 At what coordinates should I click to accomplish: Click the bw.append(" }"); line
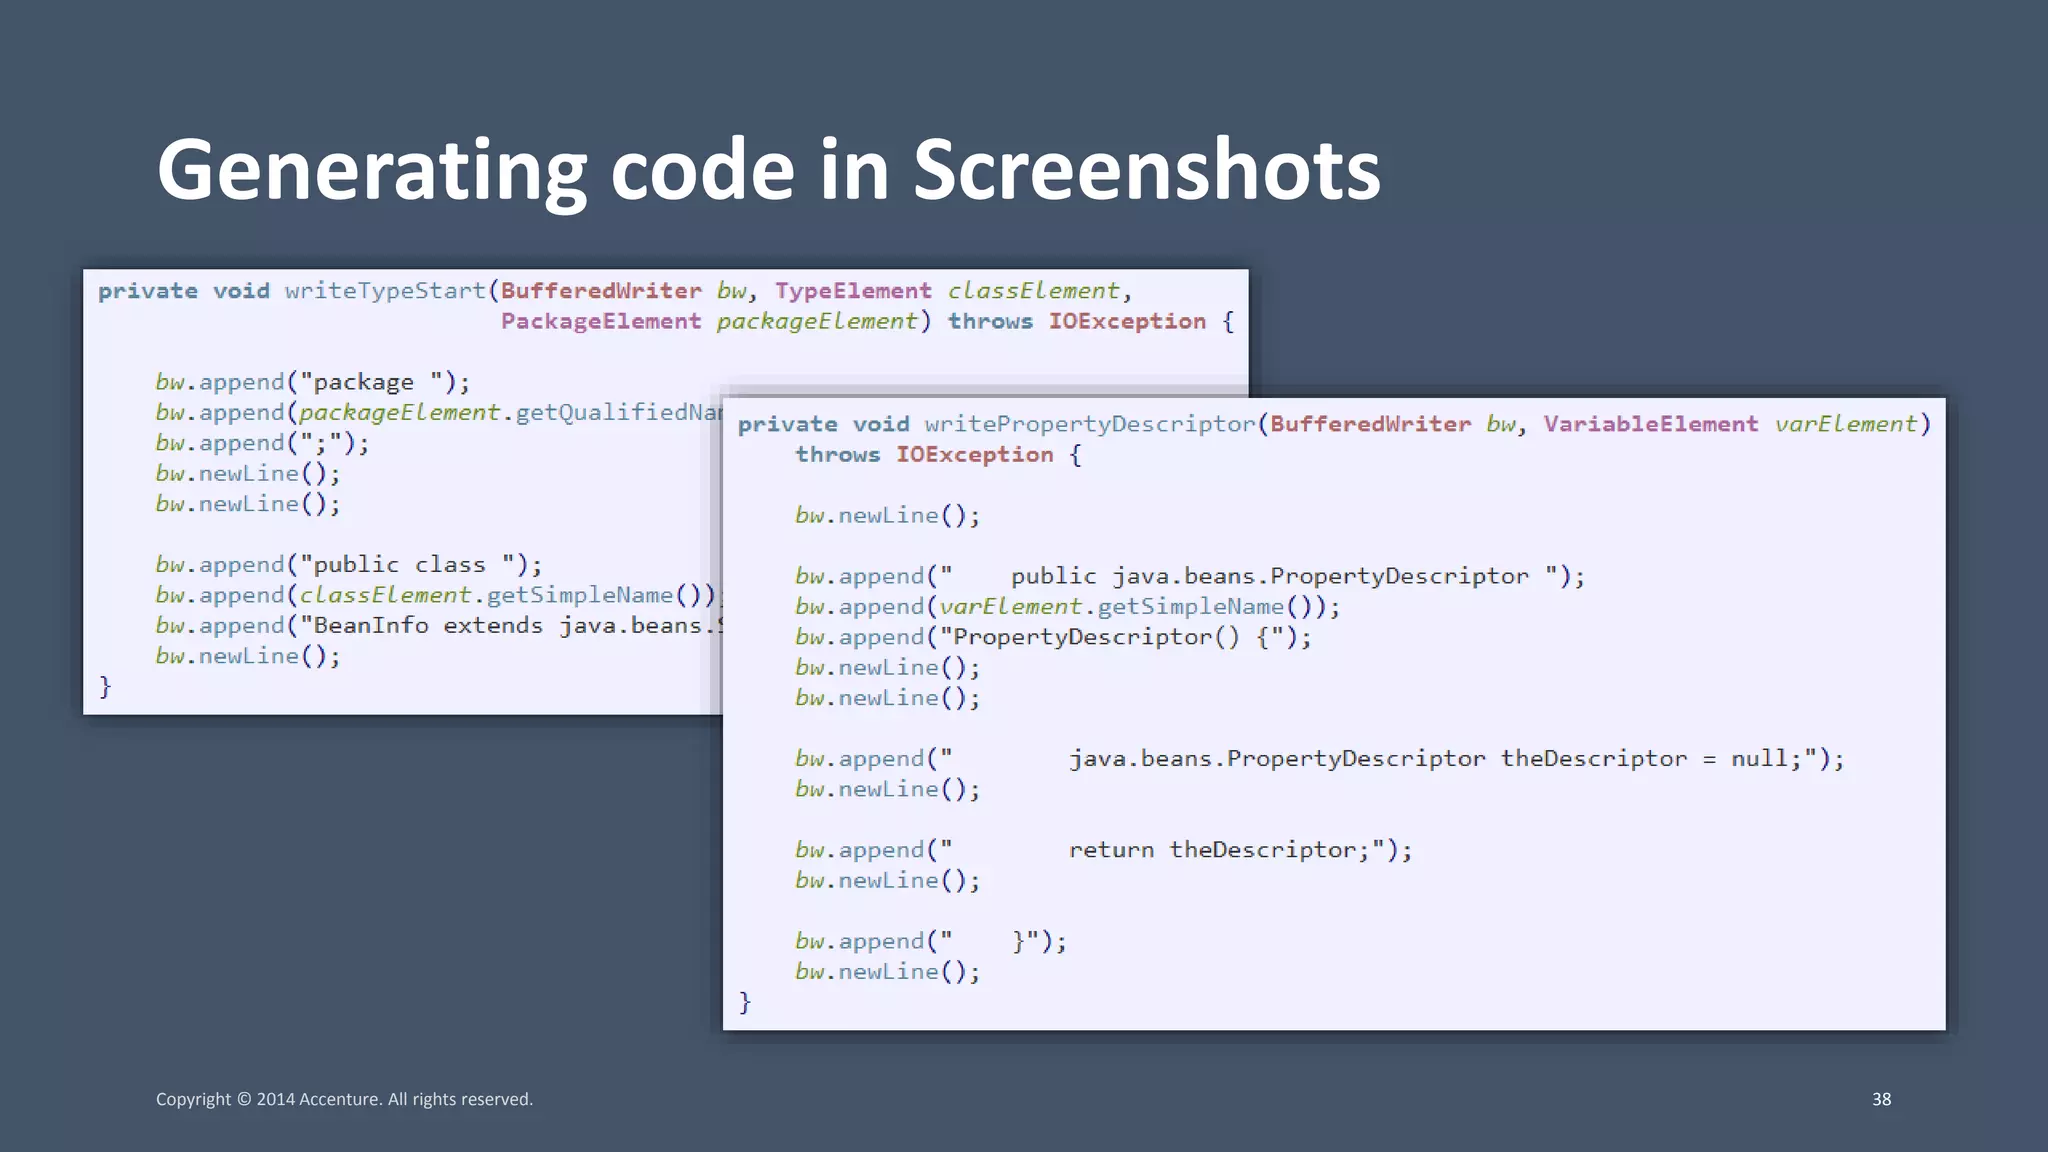coord(931,942)
